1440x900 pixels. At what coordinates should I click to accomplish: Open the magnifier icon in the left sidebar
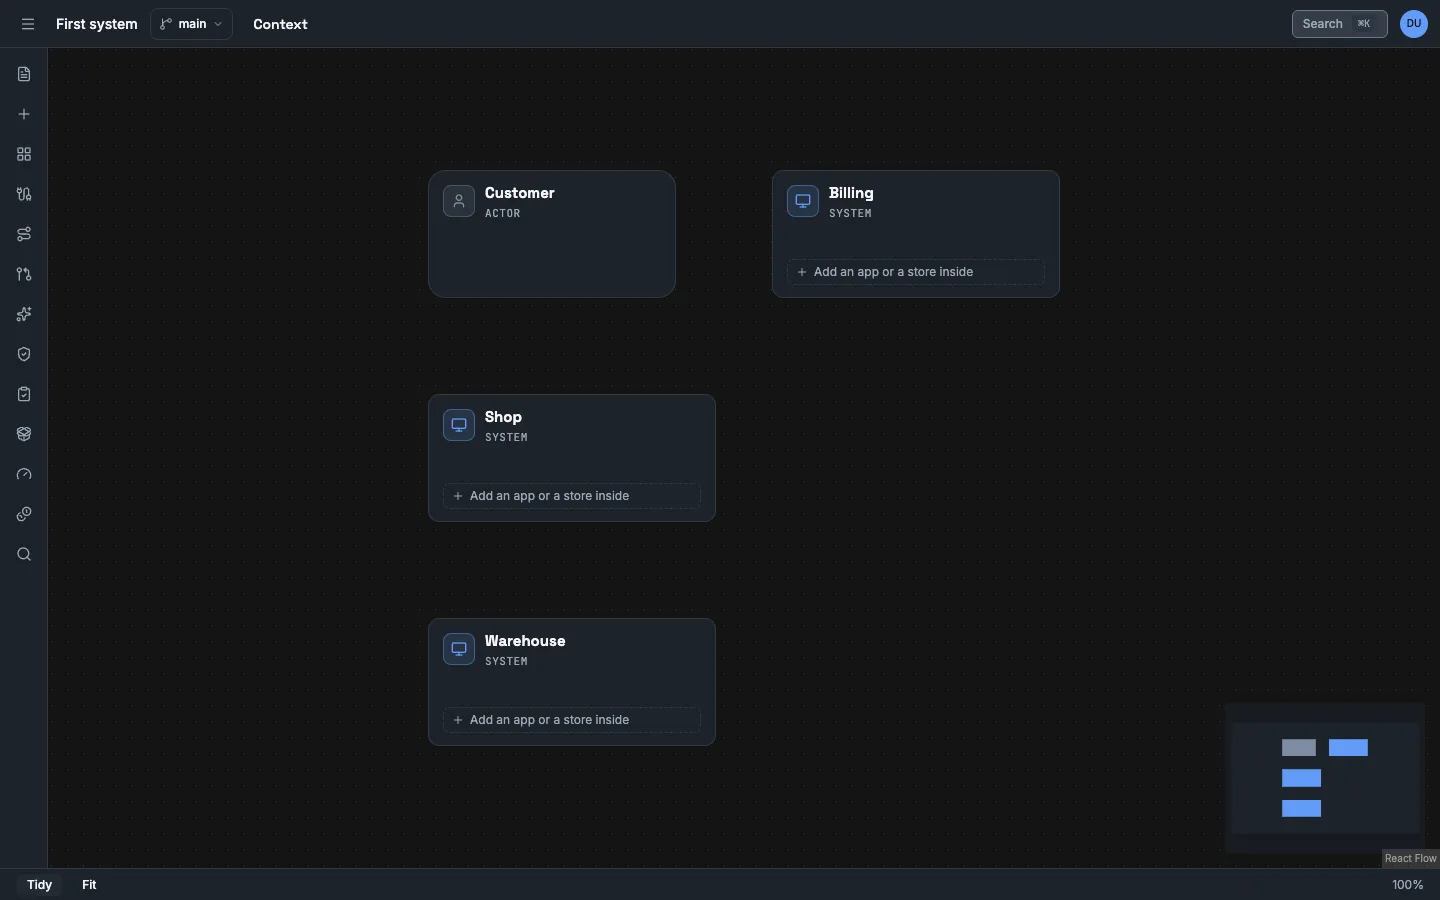[24, 554]
